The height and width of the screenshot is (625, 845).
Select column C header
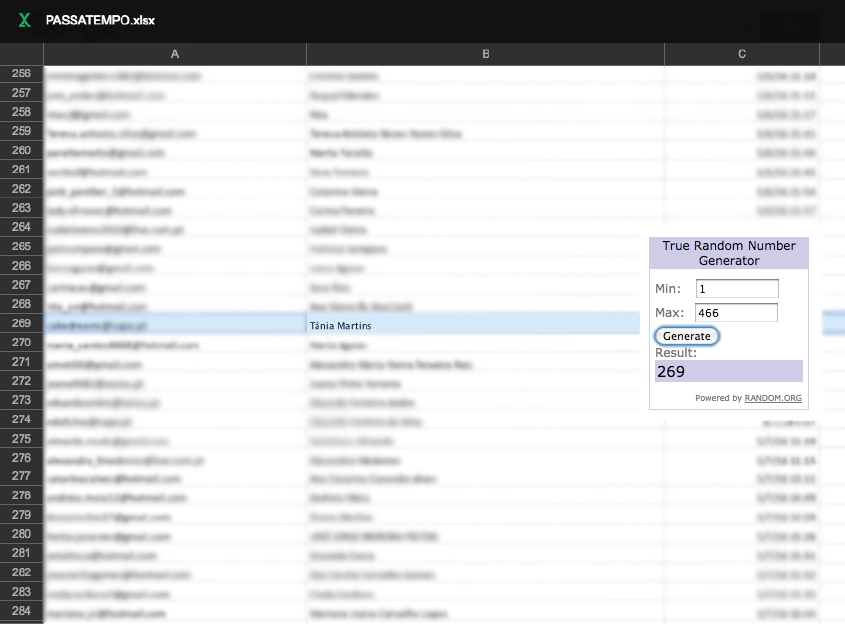742,54
